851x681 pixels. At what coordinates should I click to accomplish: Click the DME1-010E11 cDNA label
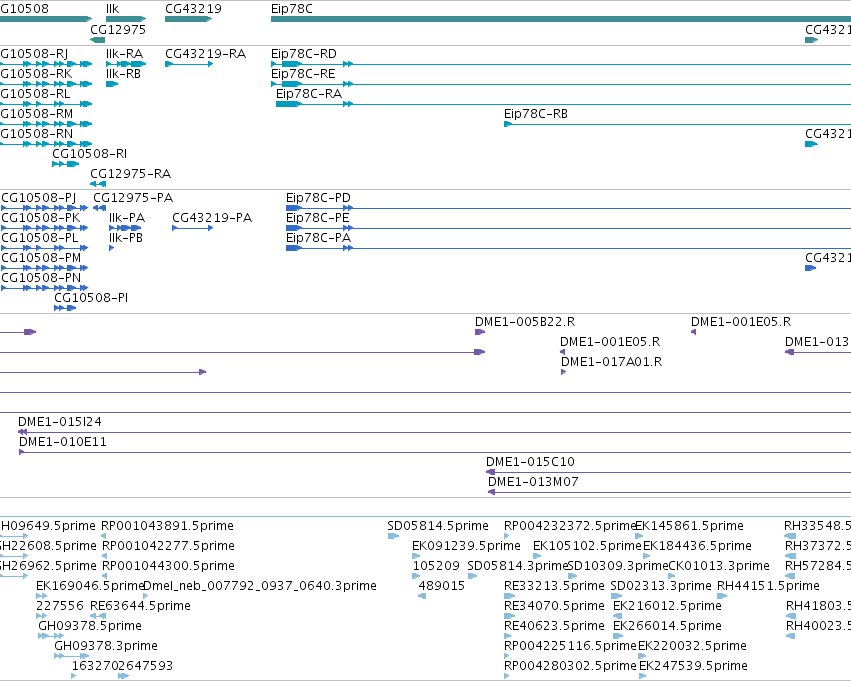tap(62, 442)
